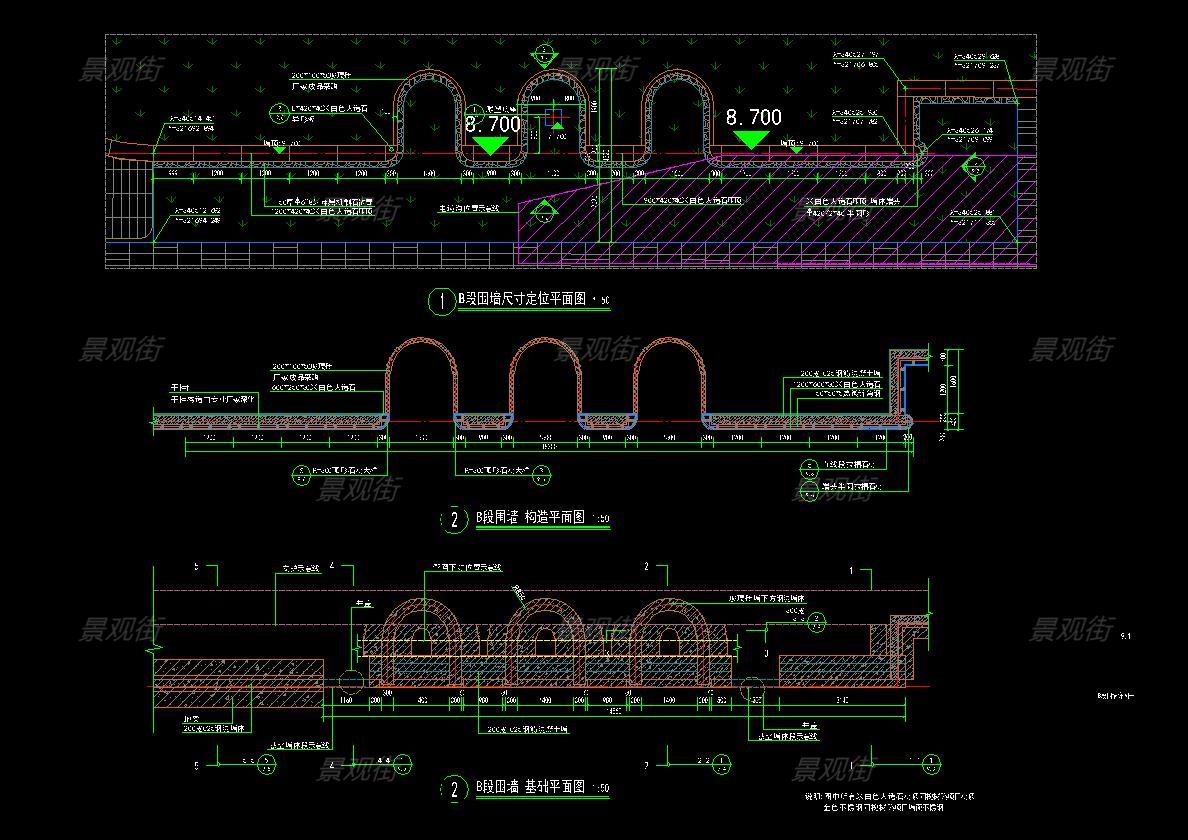This screenshot has width=1188, height=840.
Task: Click section marker above the middle arch in top plan
Action: pyautogui.click(x=543, y=53)
